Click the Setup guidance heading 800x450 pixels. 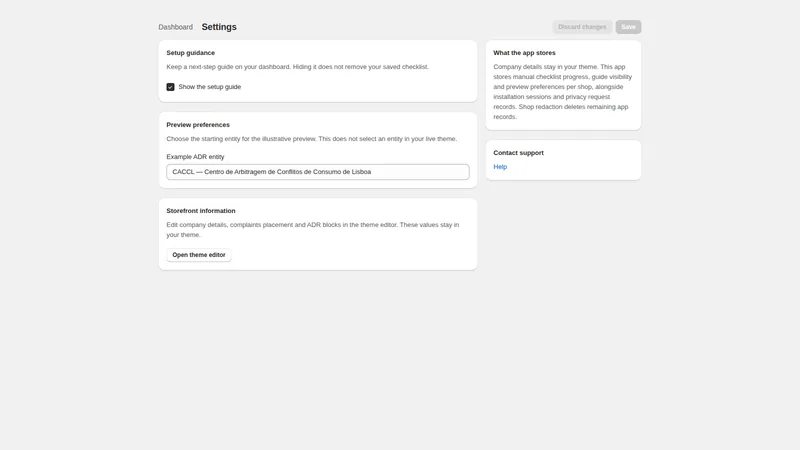190,53
